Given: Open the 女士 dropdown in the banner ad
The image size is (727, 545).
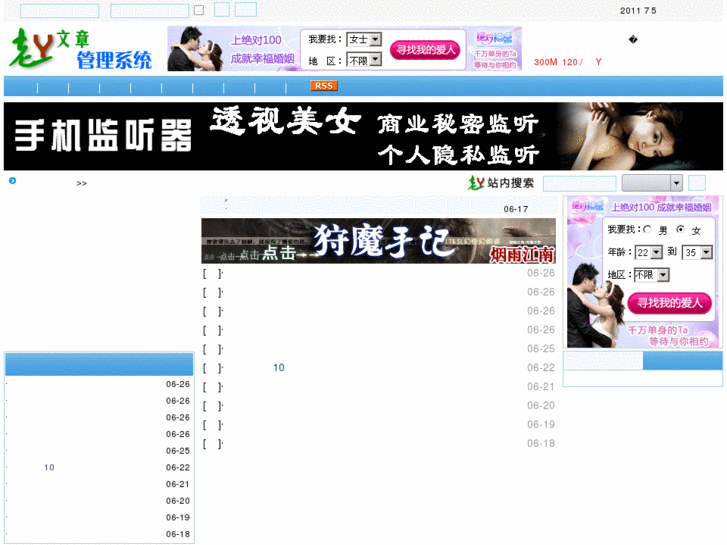Looking at the screenshot, I should point(364,39).
